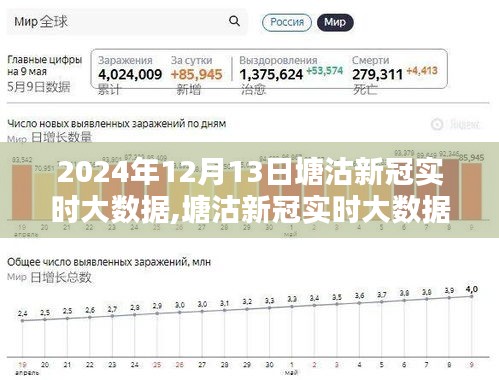Image resolution: width=499 pixels, height=380 pixels.
Task: Click the За сутки label
Action: coord(191,60)
